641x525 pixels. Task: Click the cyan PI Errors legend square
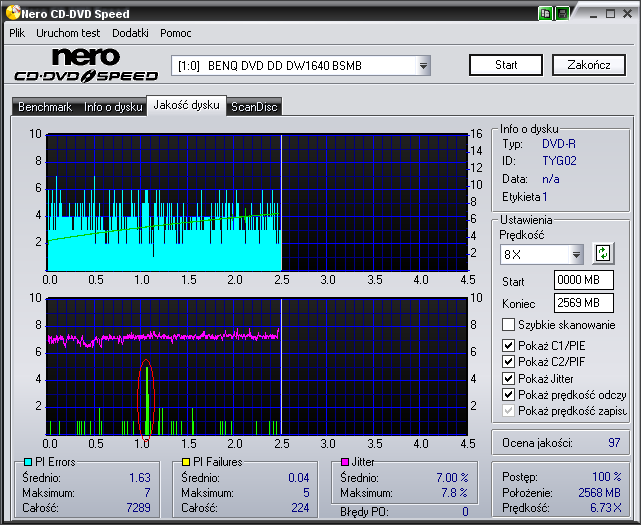pos(28,462)
